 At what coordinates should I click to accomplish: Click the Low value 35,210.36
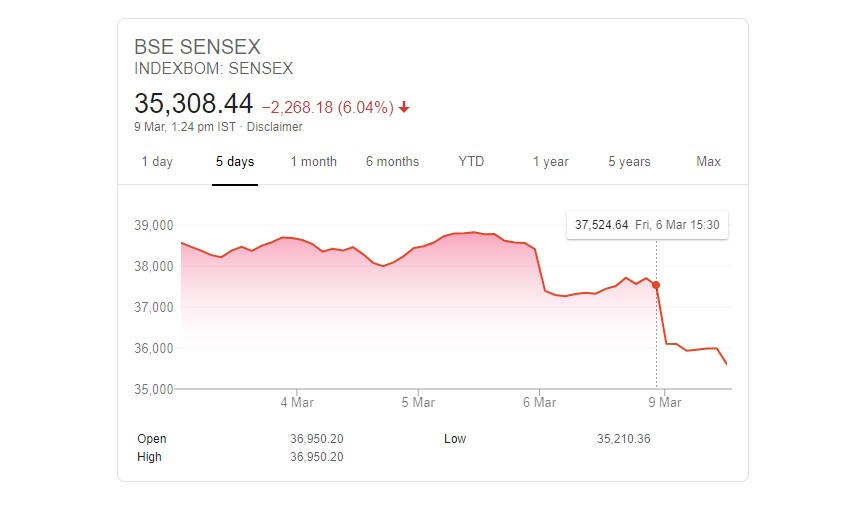(624, 439)
